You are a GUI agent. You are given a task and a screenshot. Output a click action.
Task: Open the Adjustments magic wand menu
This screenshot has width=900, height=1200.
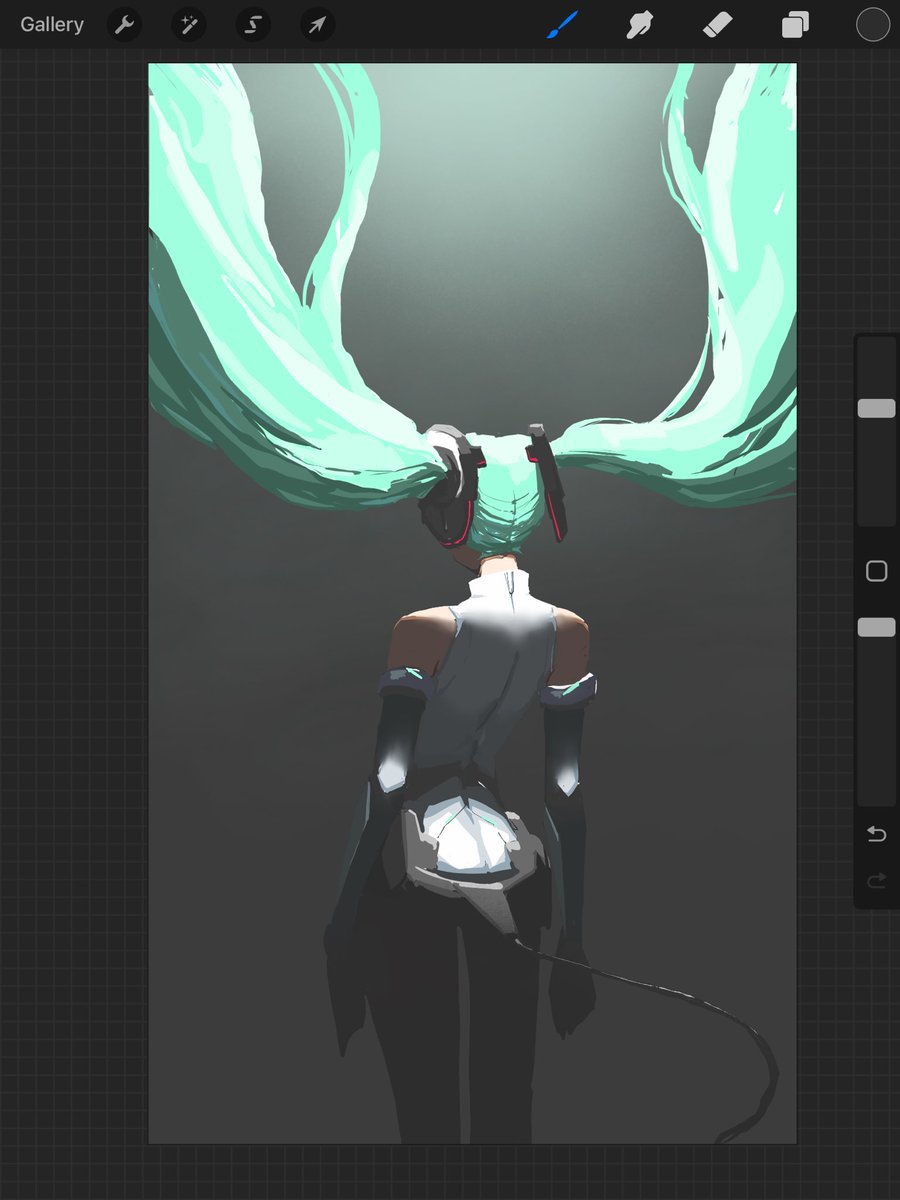coord(188,25)
